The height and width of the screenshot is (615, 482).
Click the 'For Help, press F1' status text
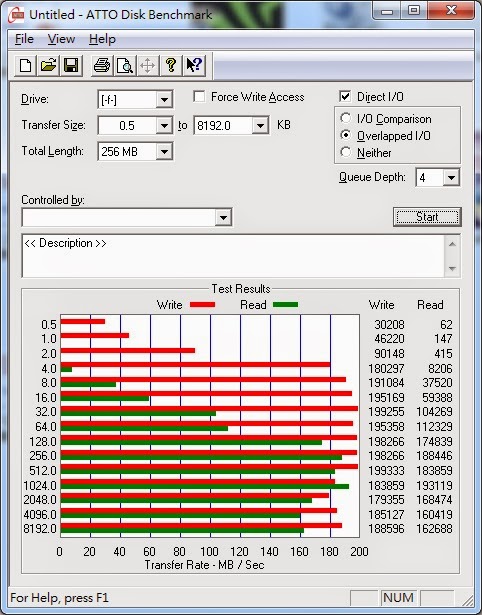[59, 598]
